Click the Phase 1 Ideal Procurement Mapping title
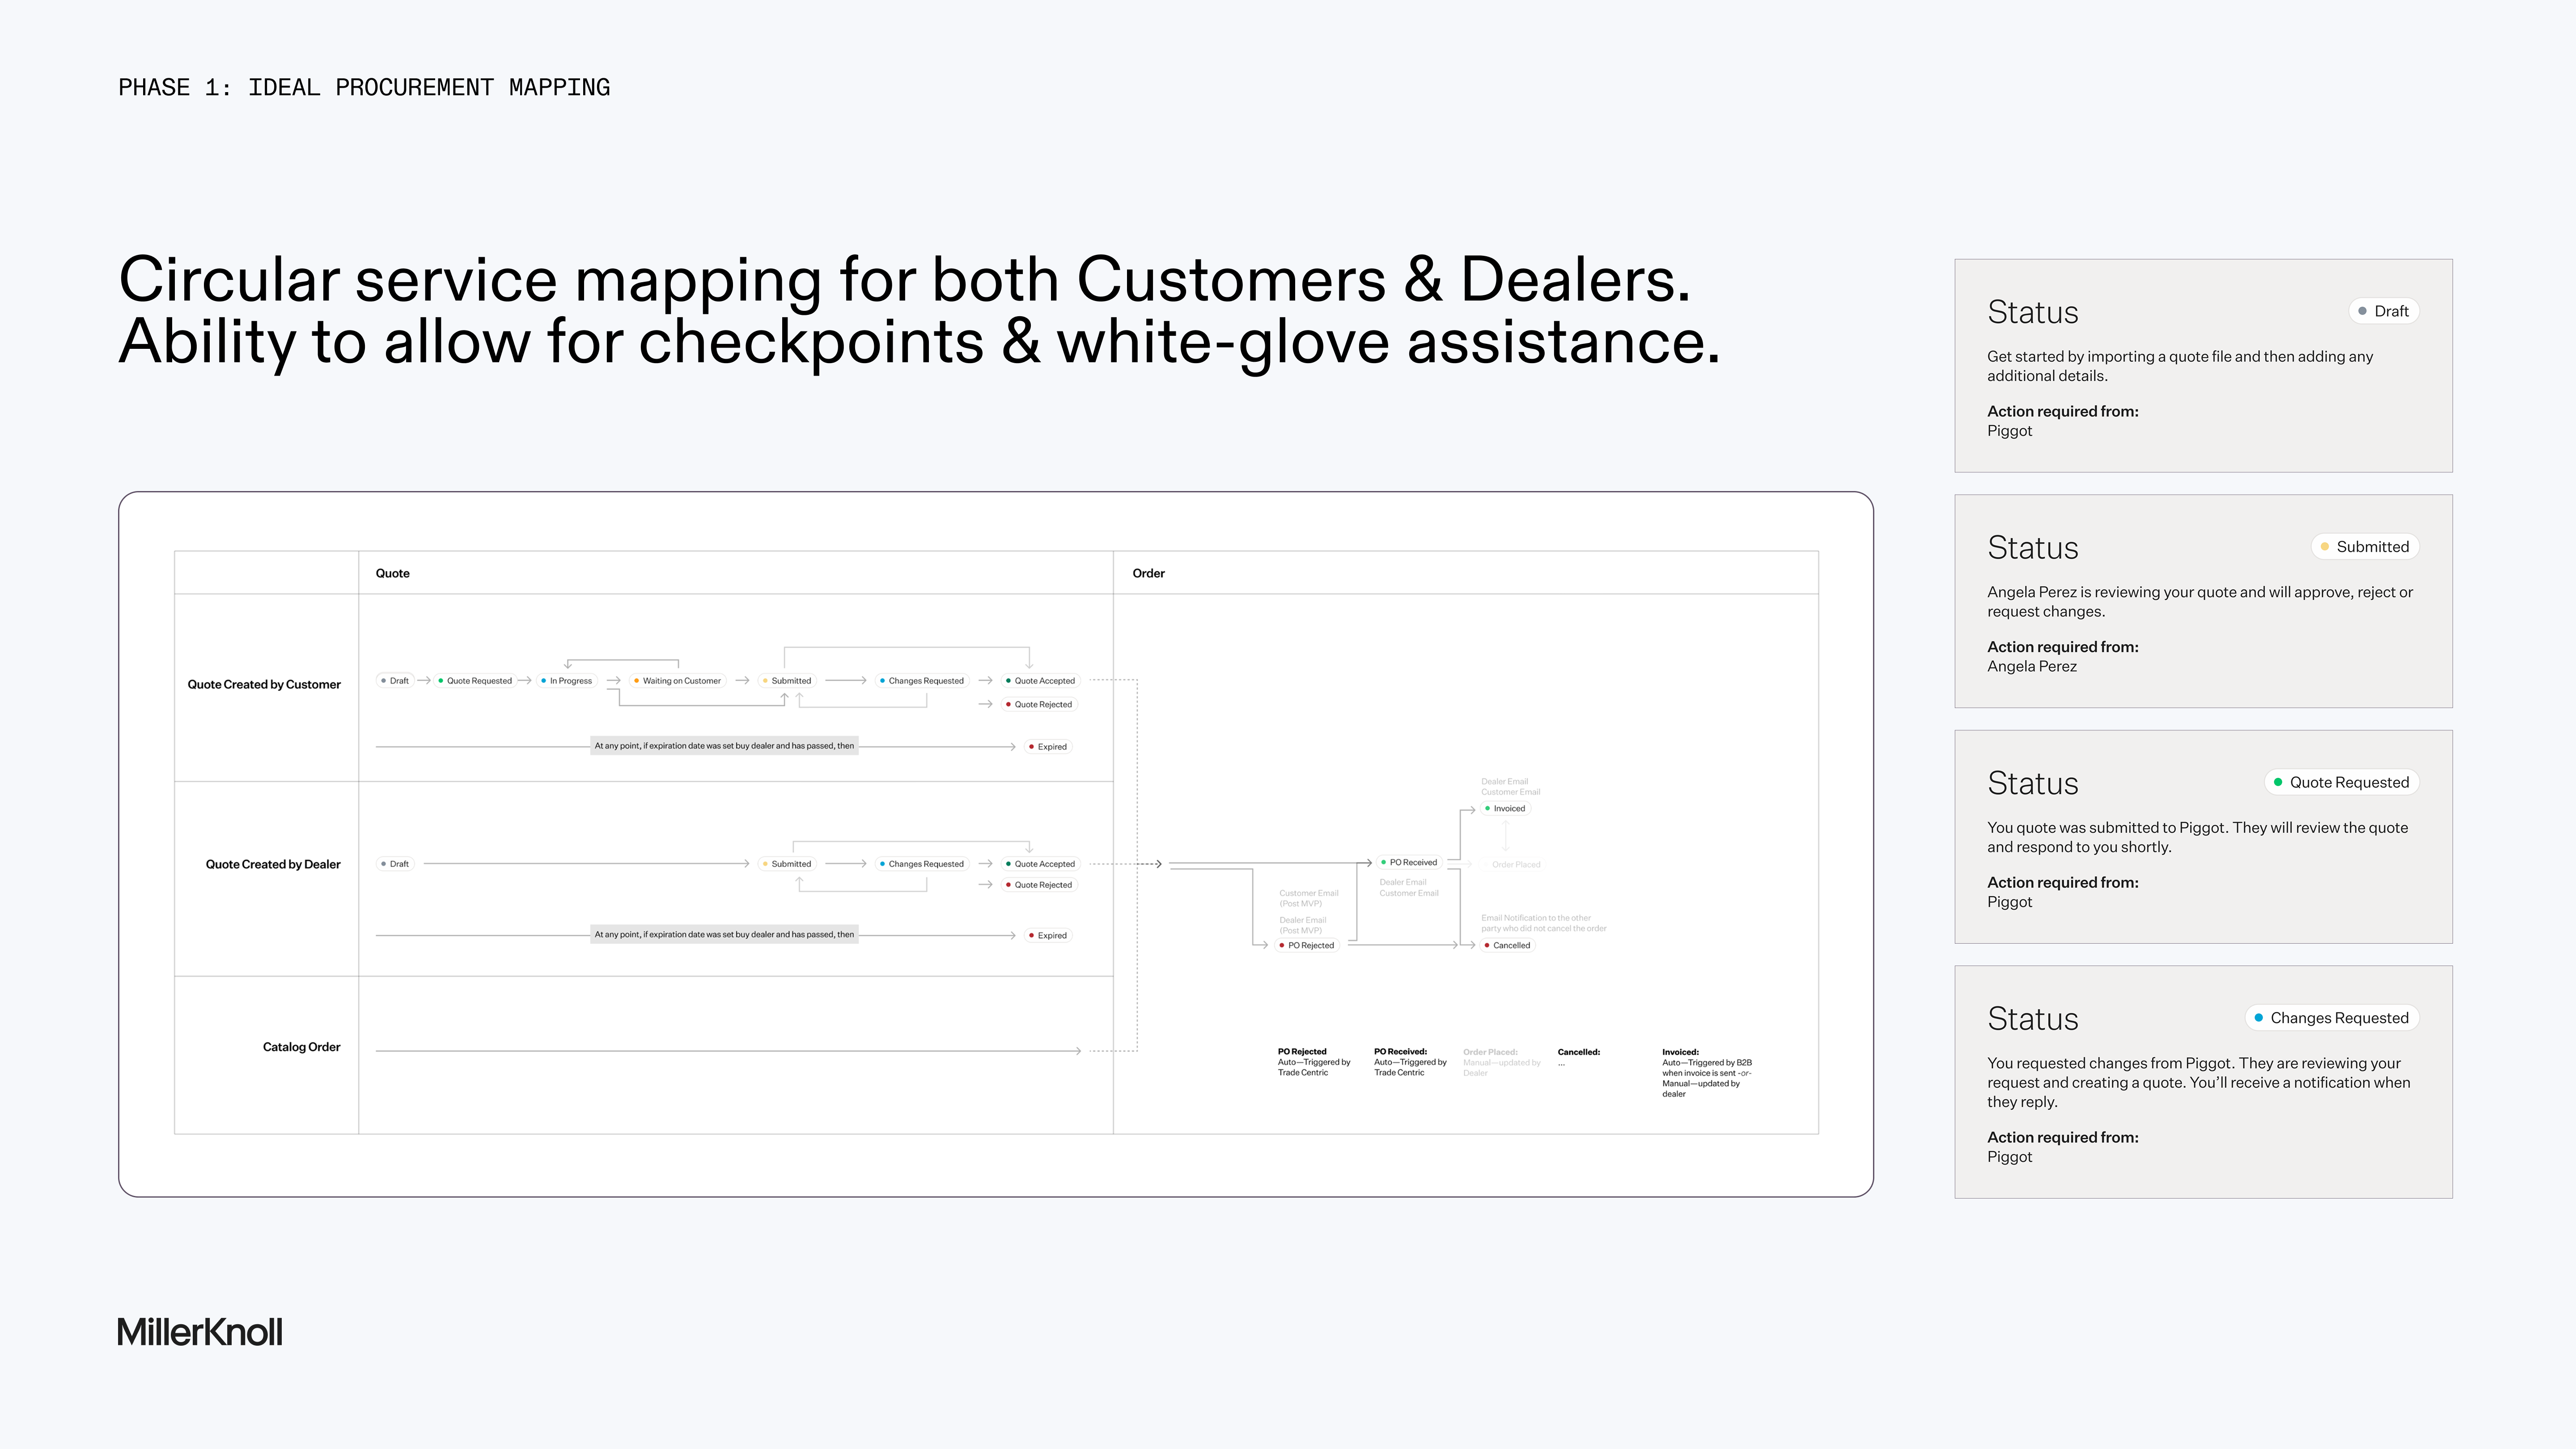Viewport: 2576px width, 1449px height. [364, 88]
